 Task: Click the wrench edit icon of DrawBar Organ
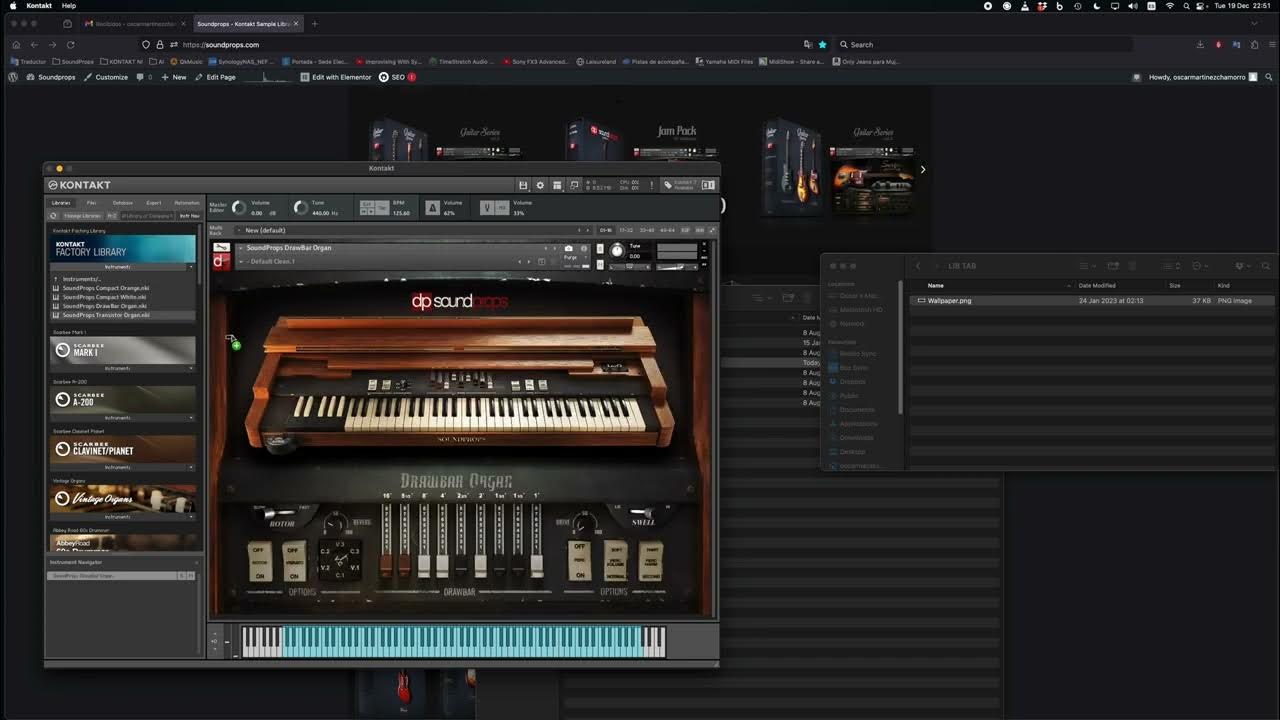click(x=221, y=248)
